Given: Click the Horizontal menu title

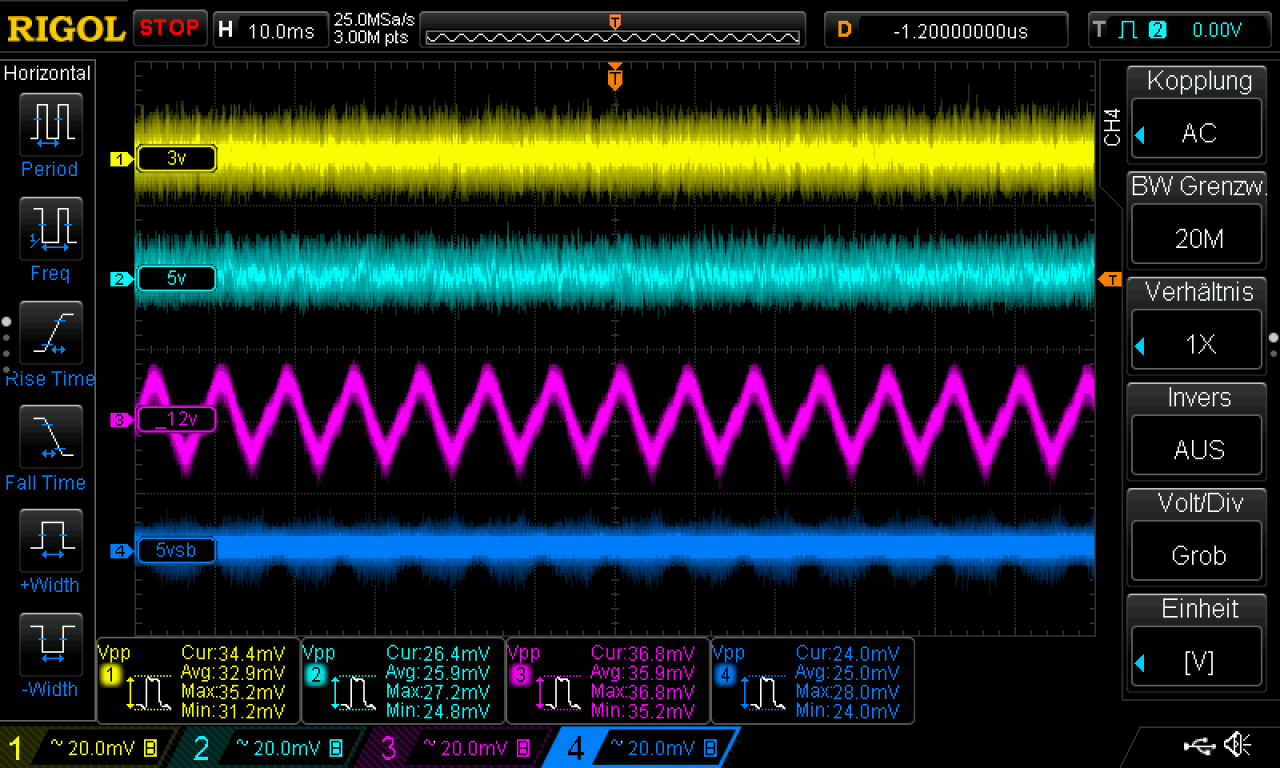Looking at the screenshot, I should point(47,73).
